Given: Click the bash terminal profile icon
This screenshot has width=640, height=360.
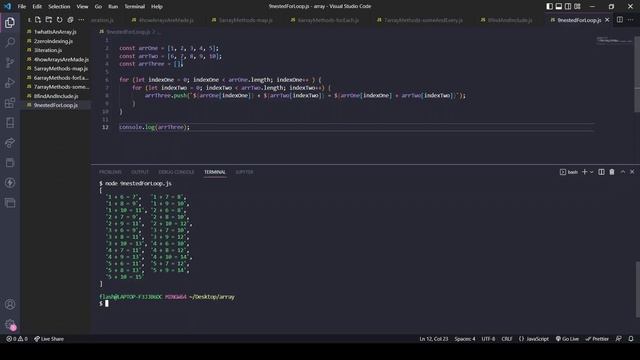Looking at the screenshot, I should click(562, 172).
